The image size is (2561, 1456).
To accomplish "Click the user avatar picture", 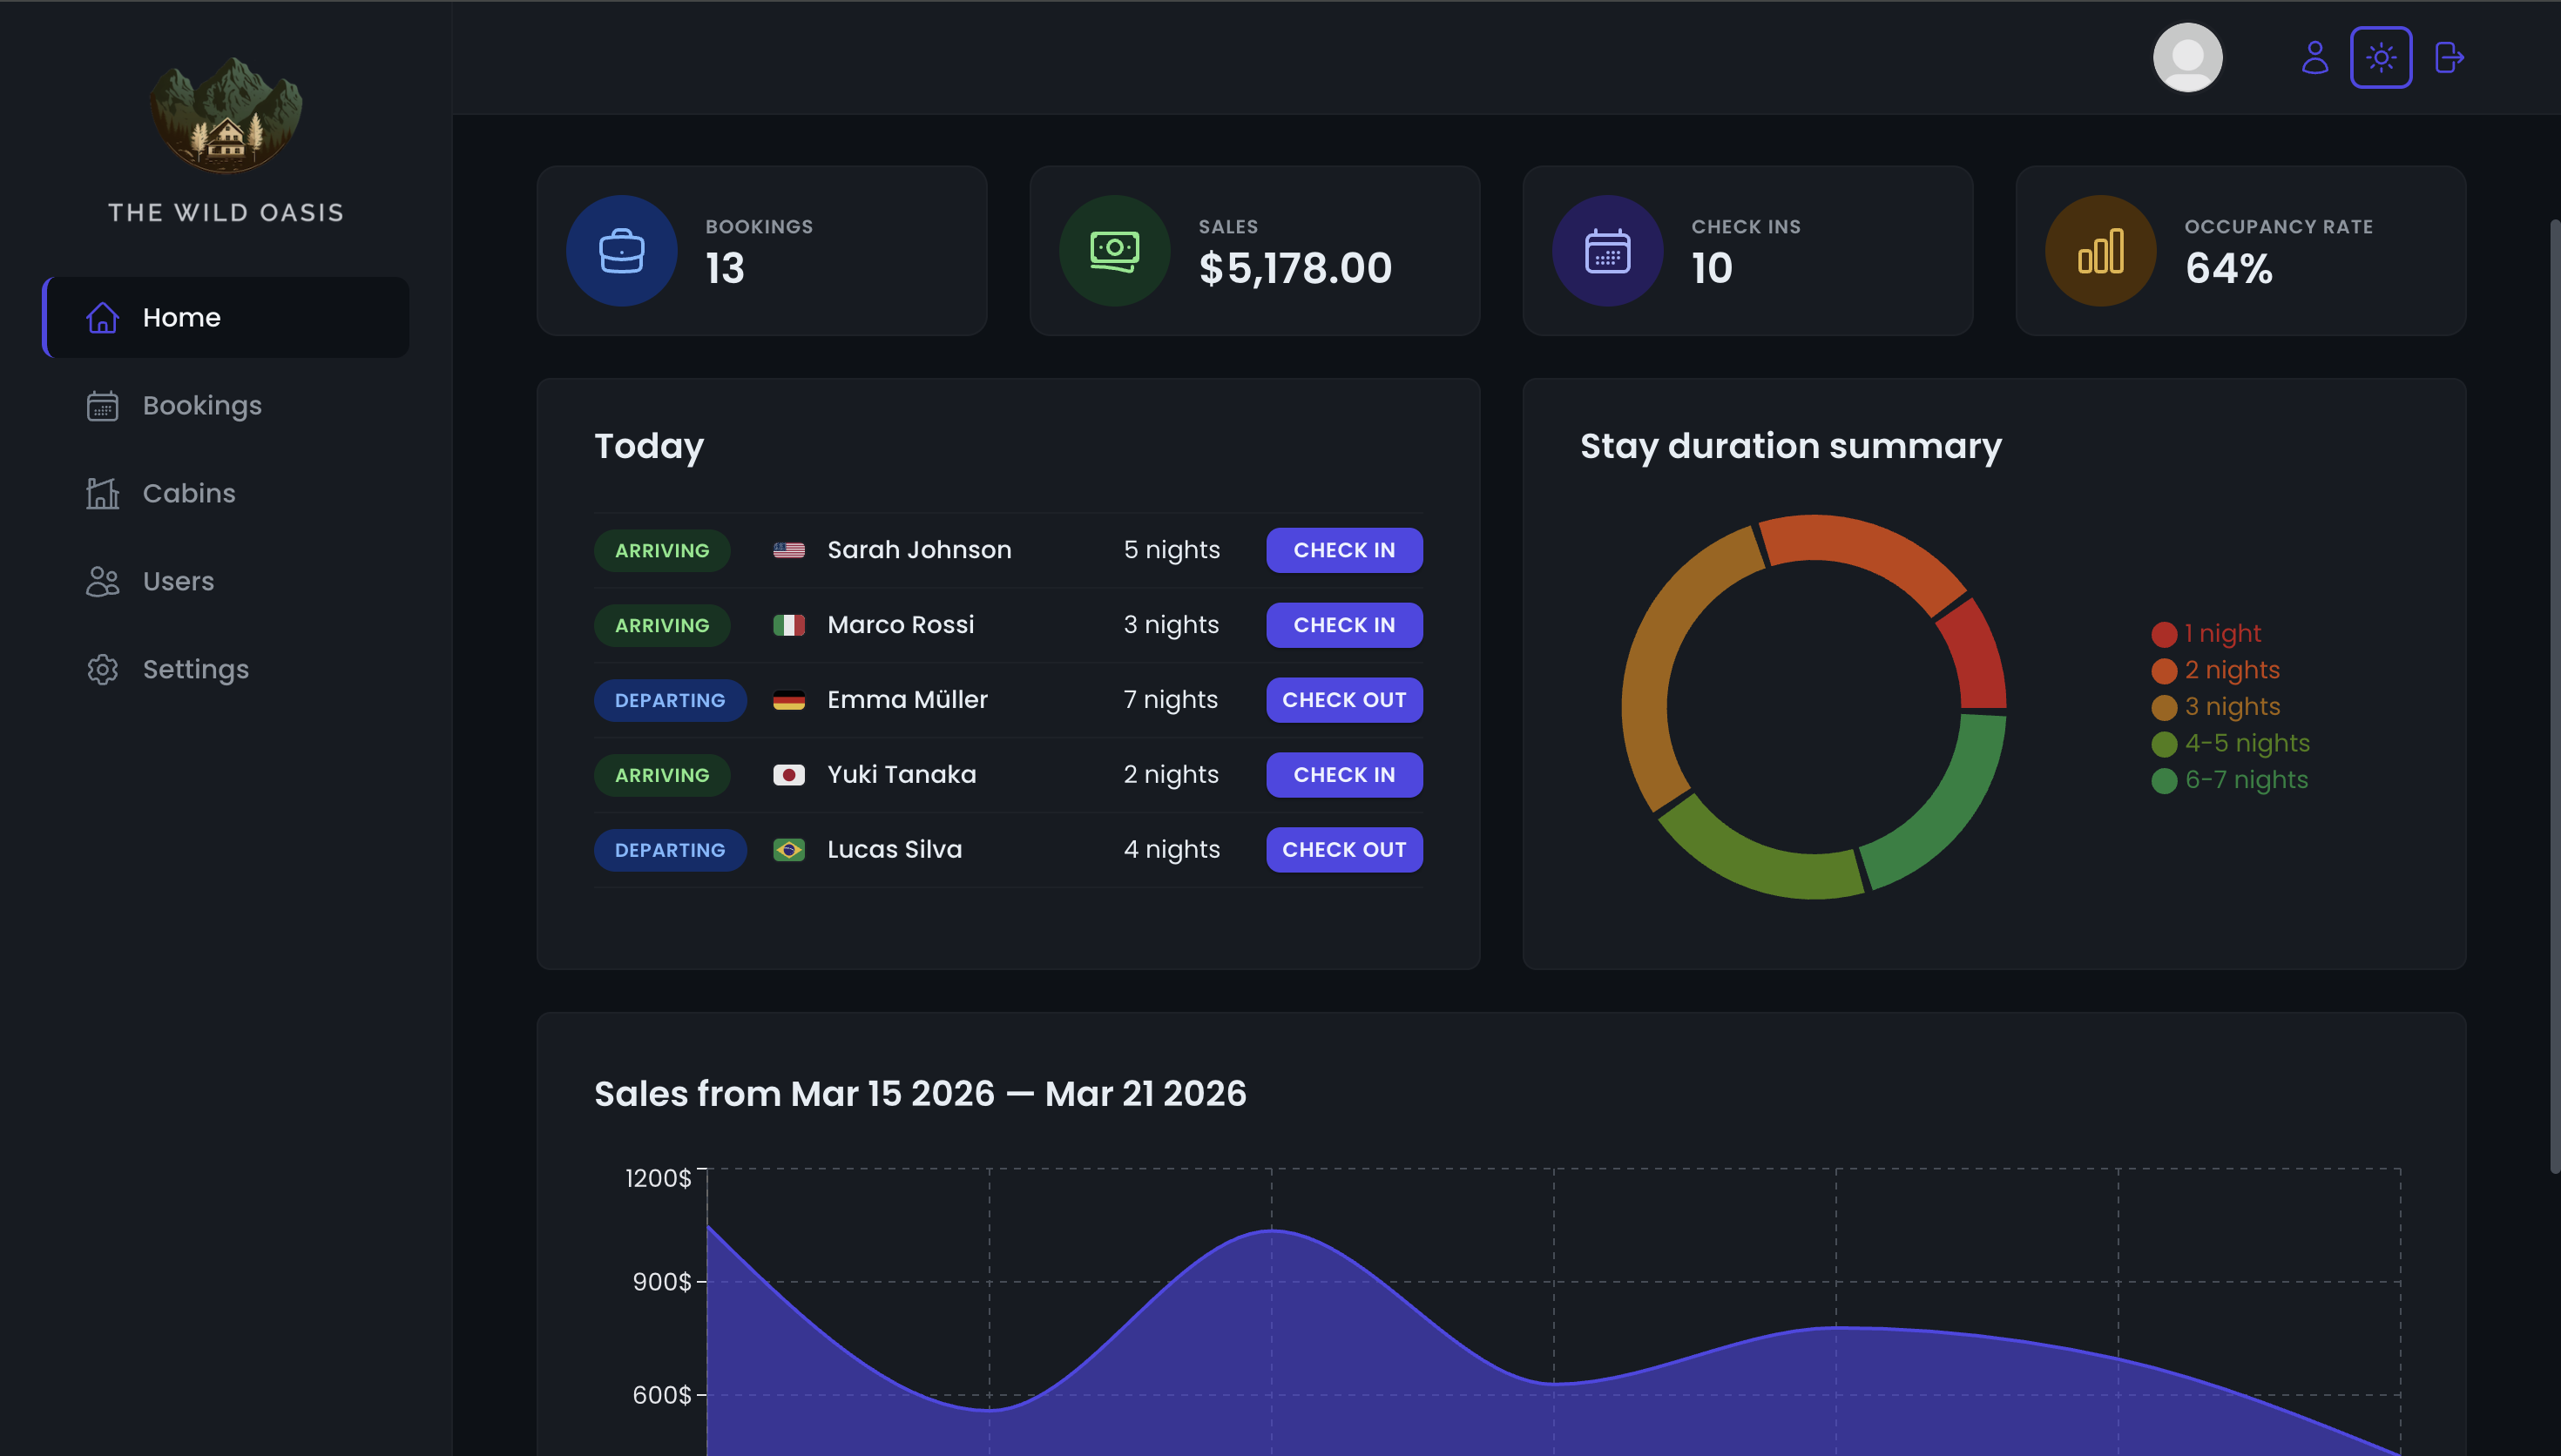I will (x=2187, y=57).
